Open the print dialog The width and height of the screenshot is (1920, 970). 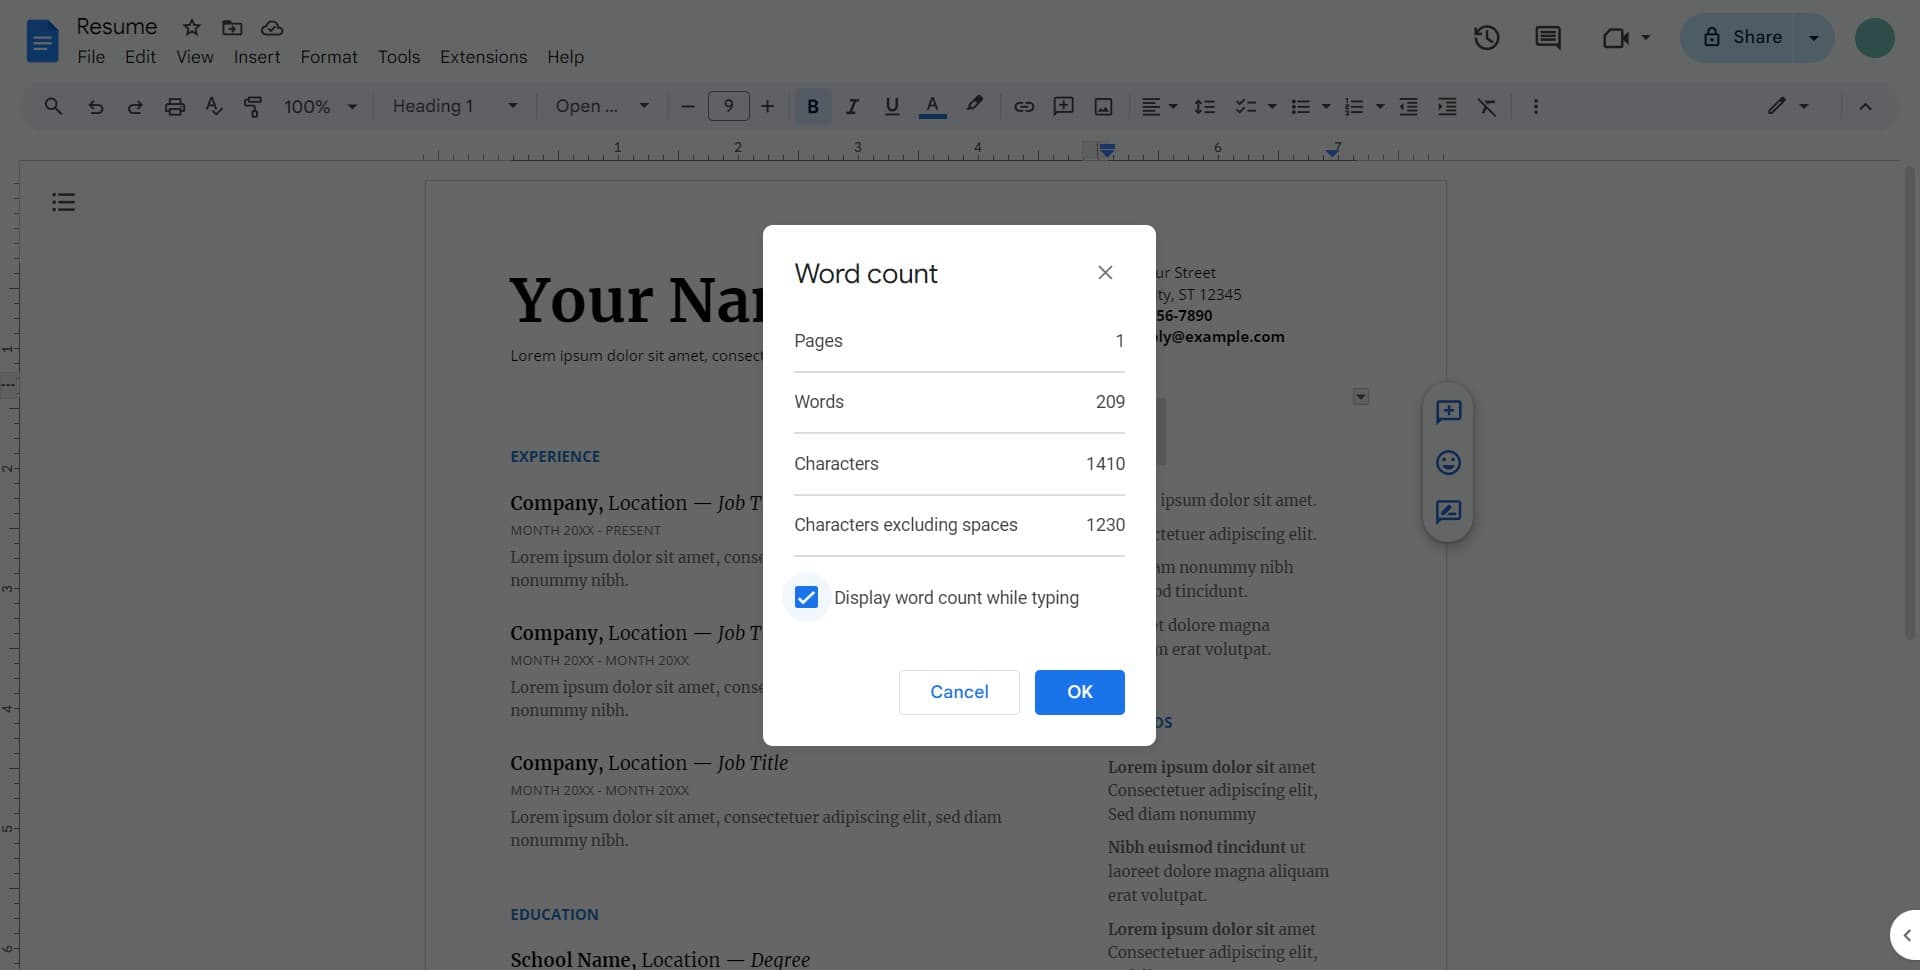pos(175,106)
